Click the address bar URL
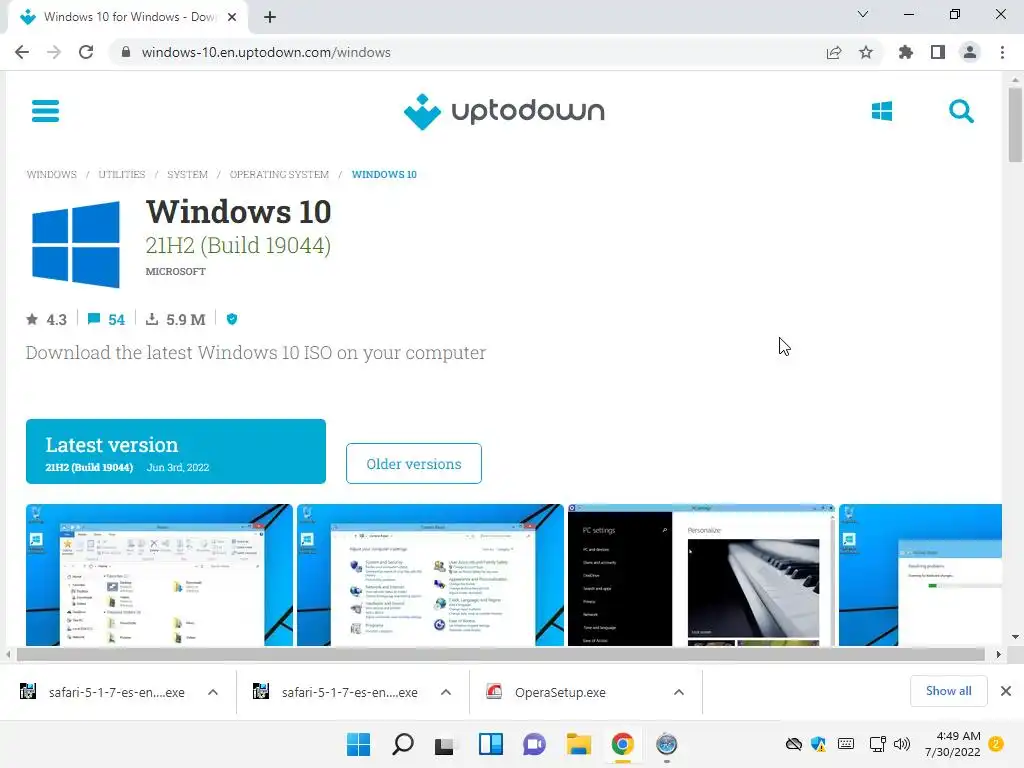The image size is (1024, 768). (x=266, y=52)
